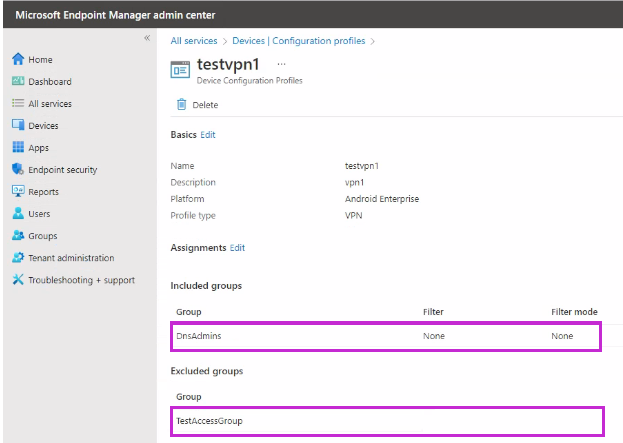Image resolution: width=623 pixels, height=443 pixels.
Task: Click the All services list icon
Action: coord(18,103)
